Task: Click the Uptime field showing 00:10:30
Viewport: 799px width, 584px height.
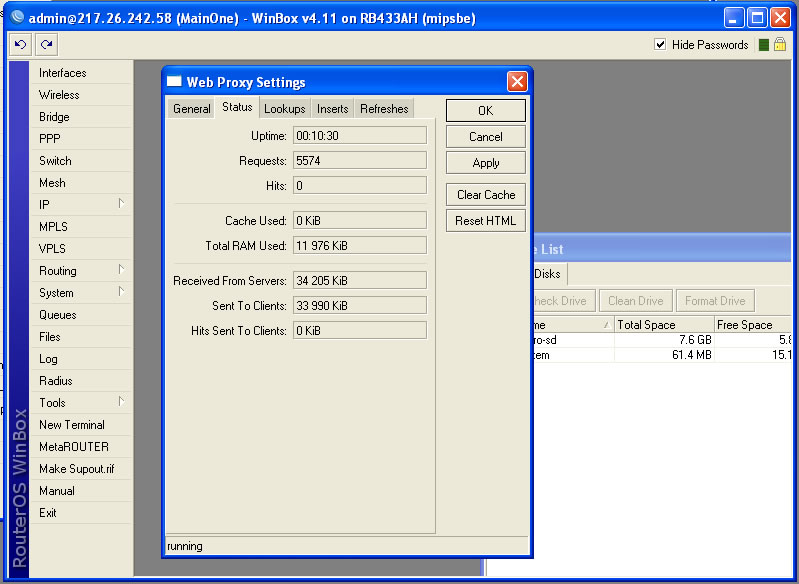Action: pos(360,136)
